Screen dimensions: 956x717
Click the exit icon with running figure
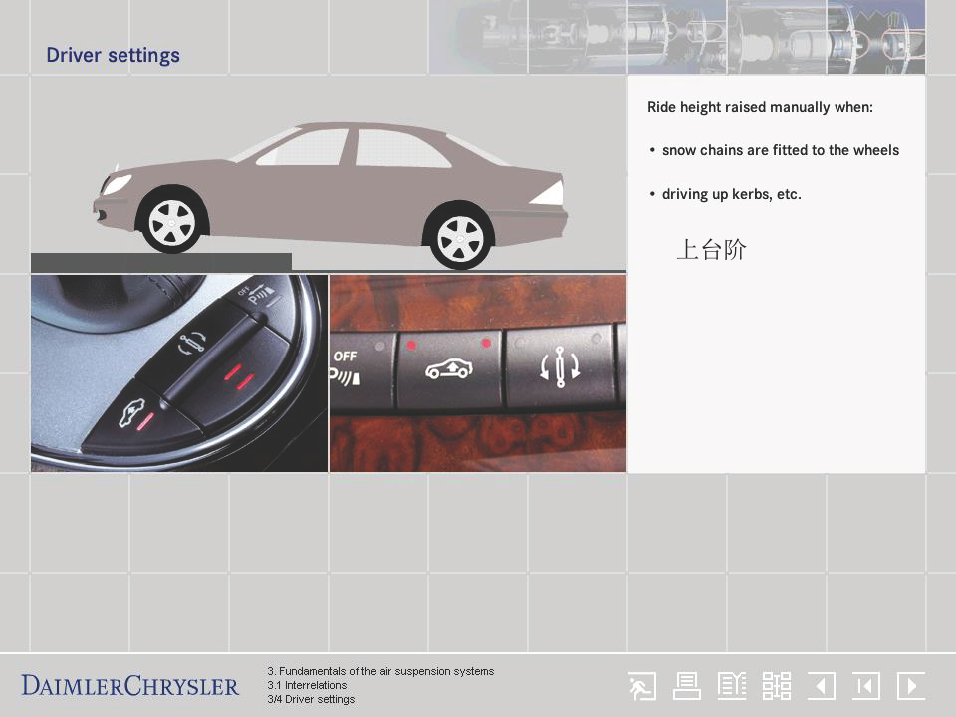tap(642, 687)
